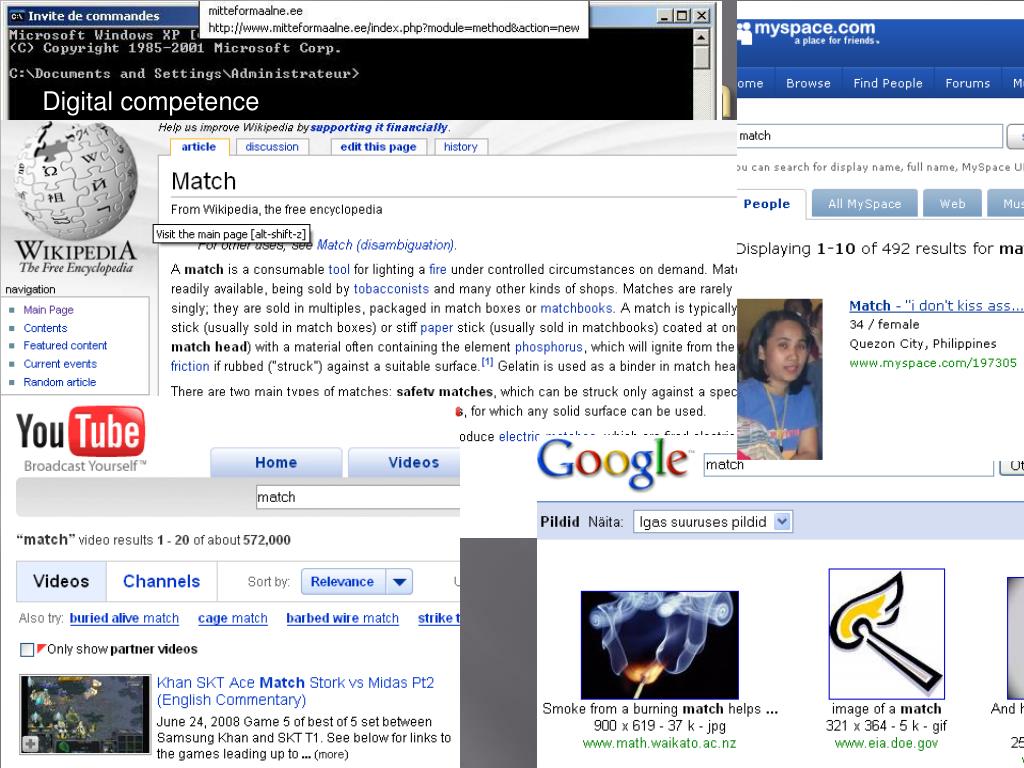The height and width of the screenshot is (768, 1024).
Task: Open the Relevance sort-by dropdown
Action: (x=399, y=582)
